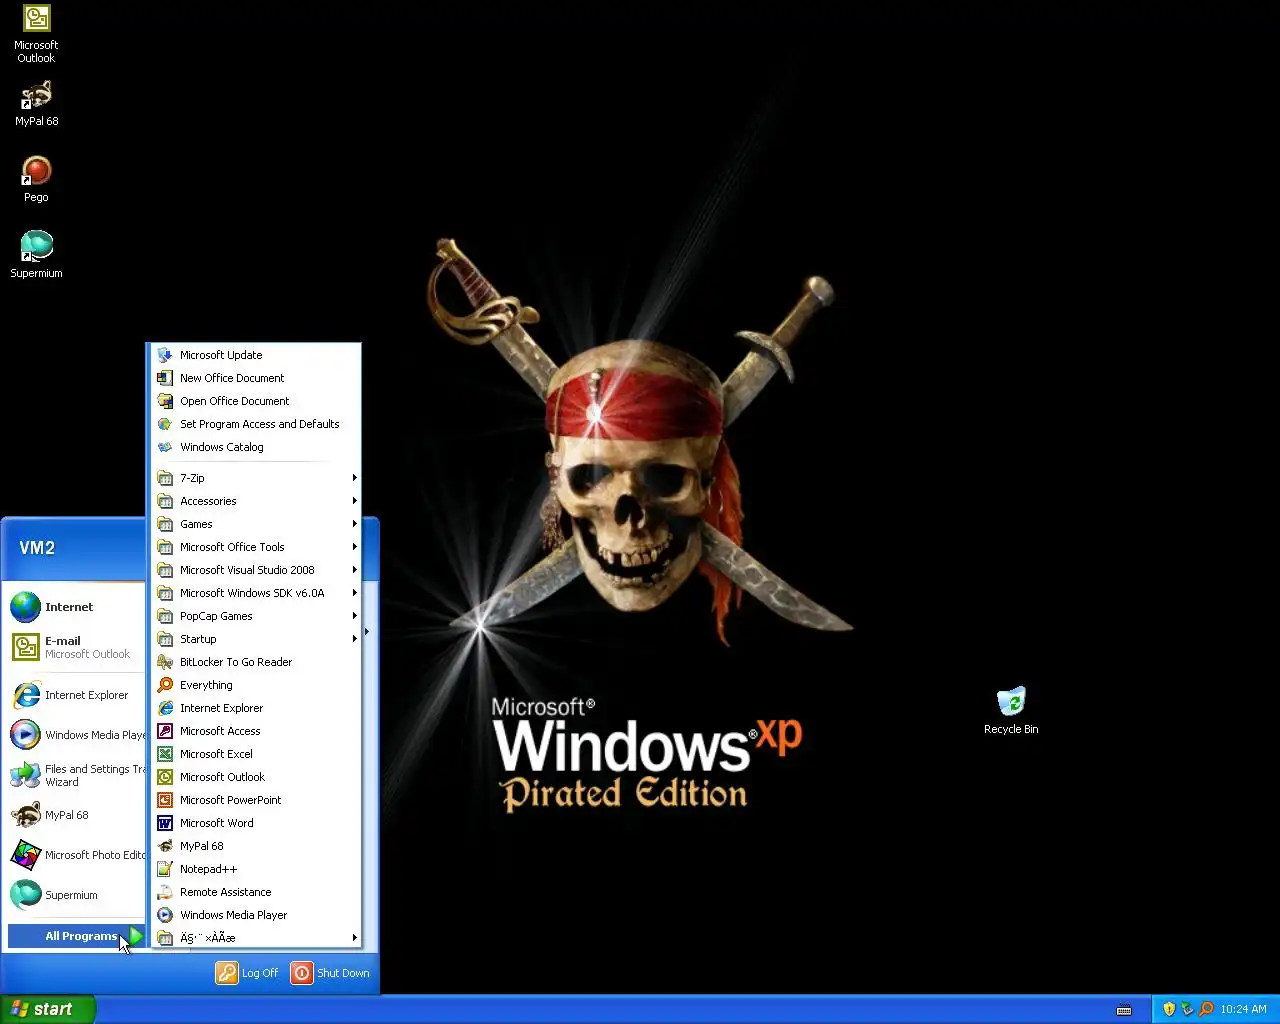
Task: Click the taskbar clock showing 10:24 AM
Action: (x=1243, y=1009)
